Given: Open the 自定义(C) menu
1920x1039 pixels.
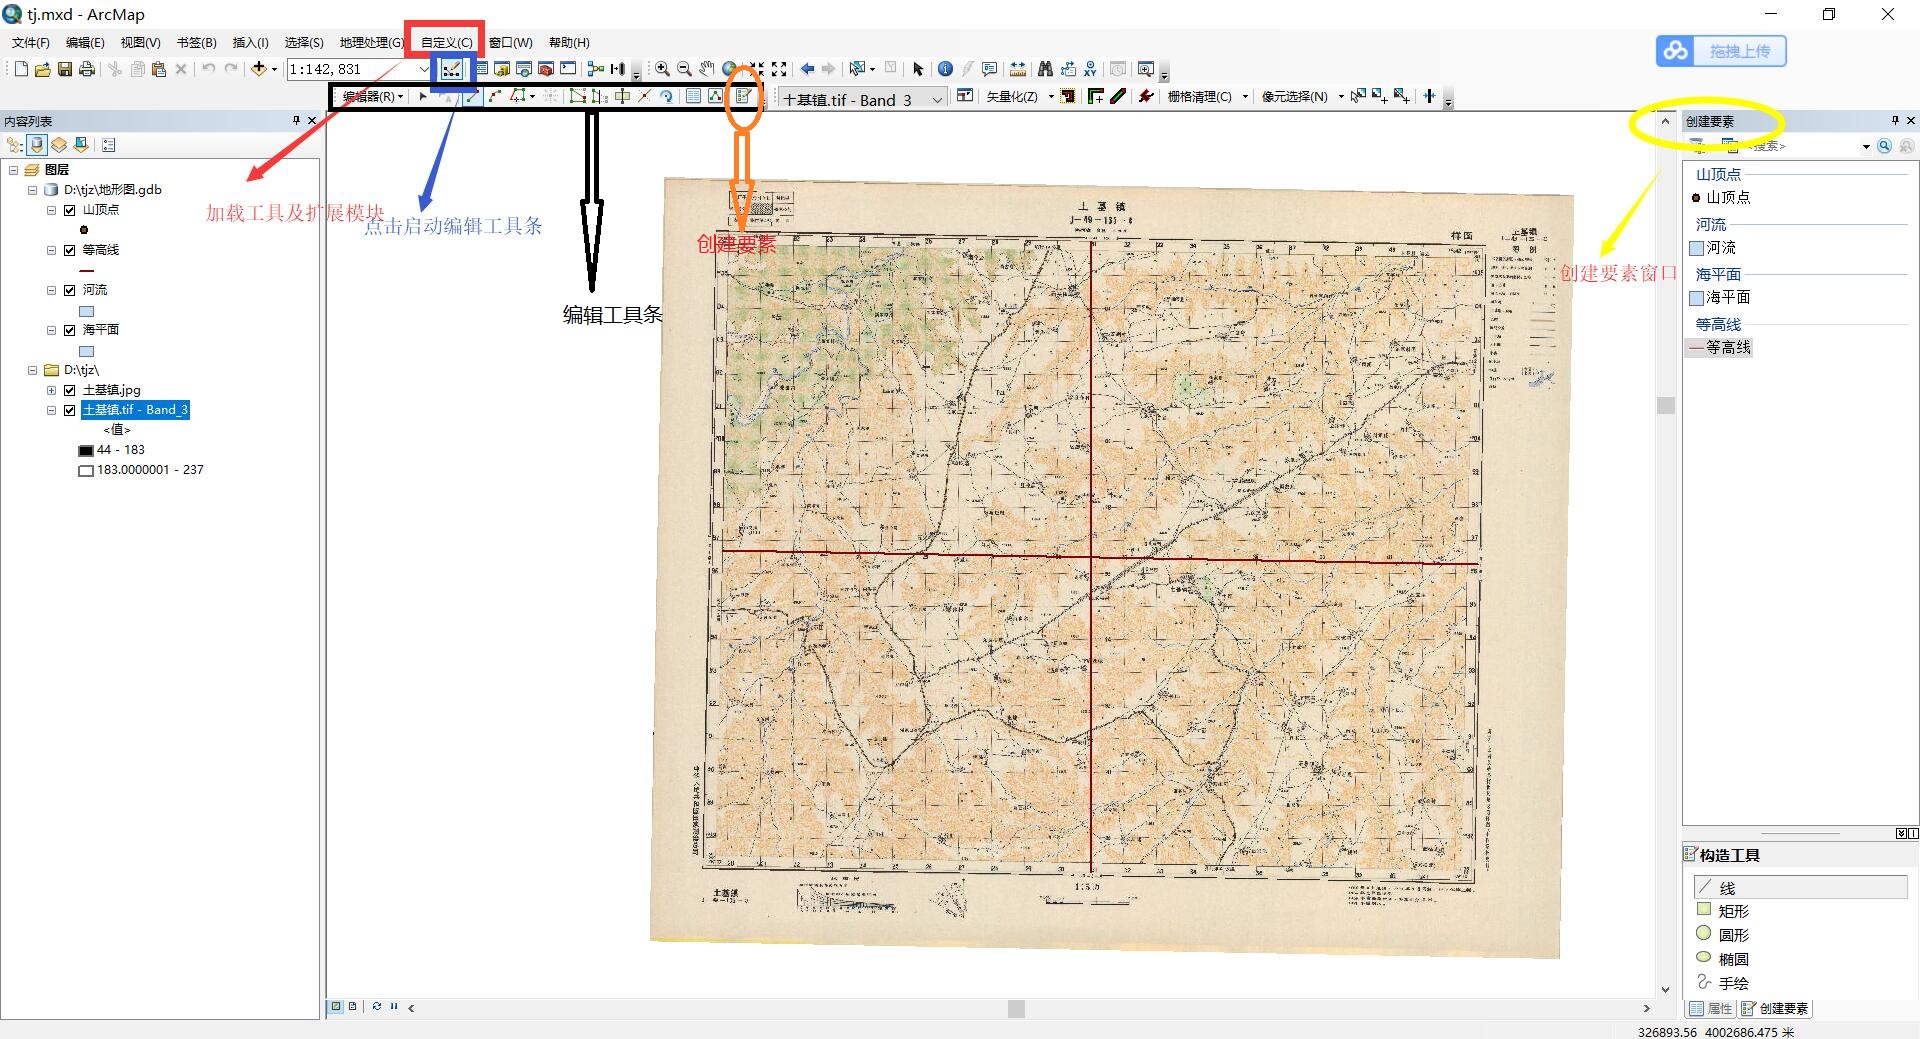Looking at the screenshot, I should (446, 42).
